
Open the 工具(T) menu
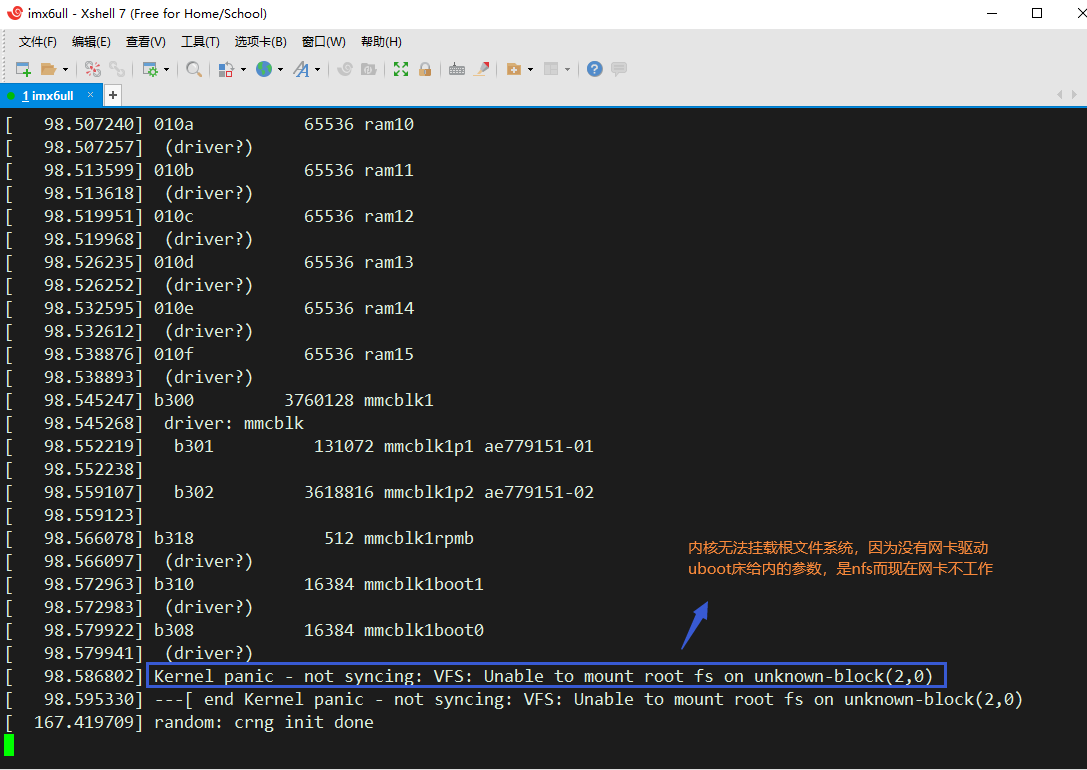pyautogui.click(x=200, y=41)
